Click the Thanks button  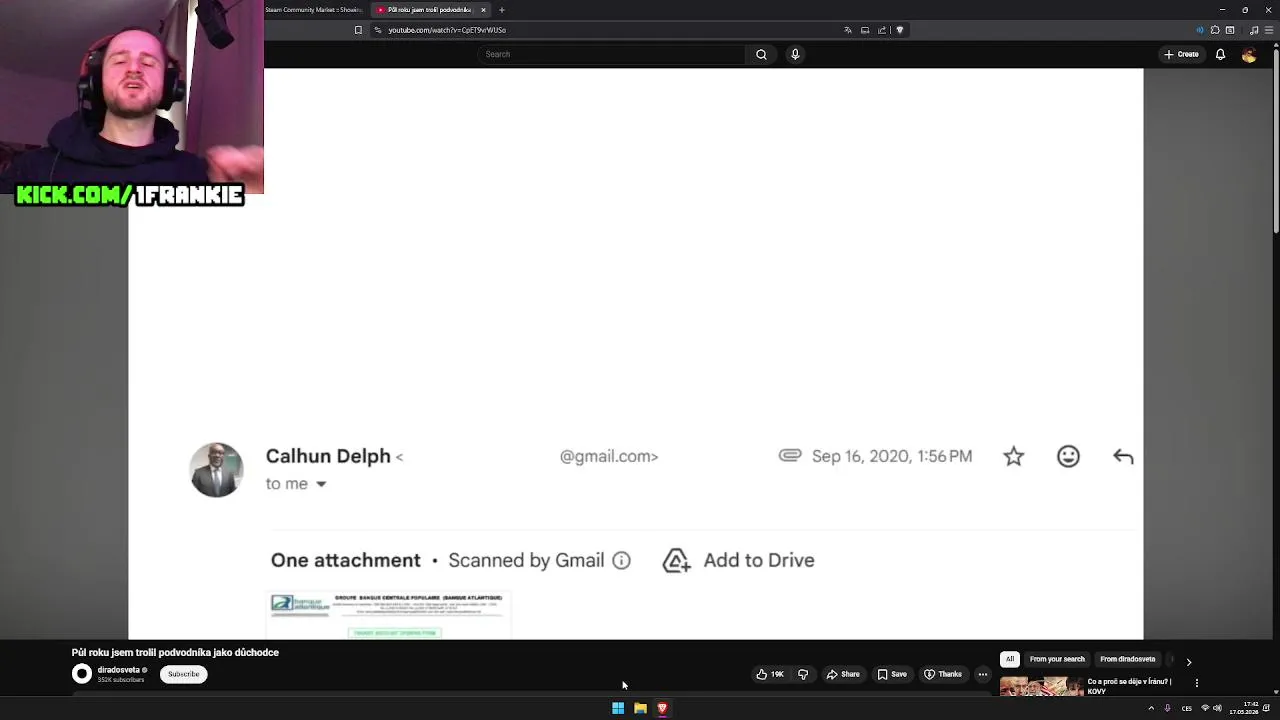click(943, 674)
